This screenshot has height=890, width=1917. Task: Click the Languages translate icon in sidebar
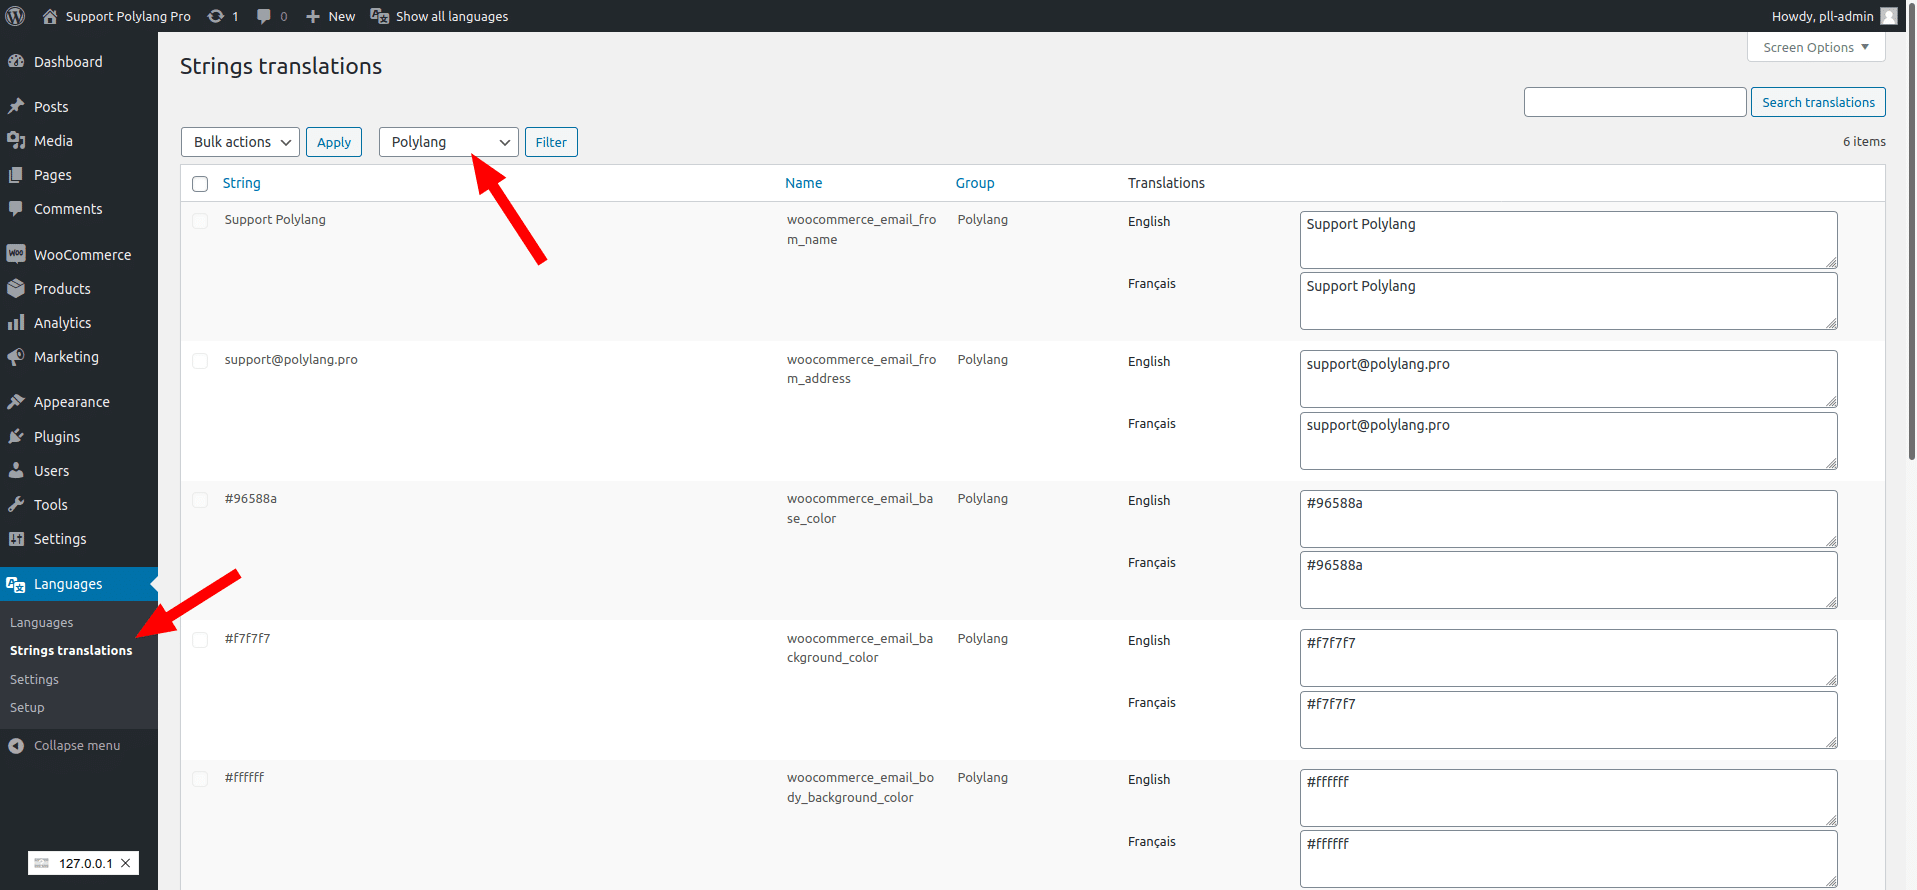tap(16, 584)
